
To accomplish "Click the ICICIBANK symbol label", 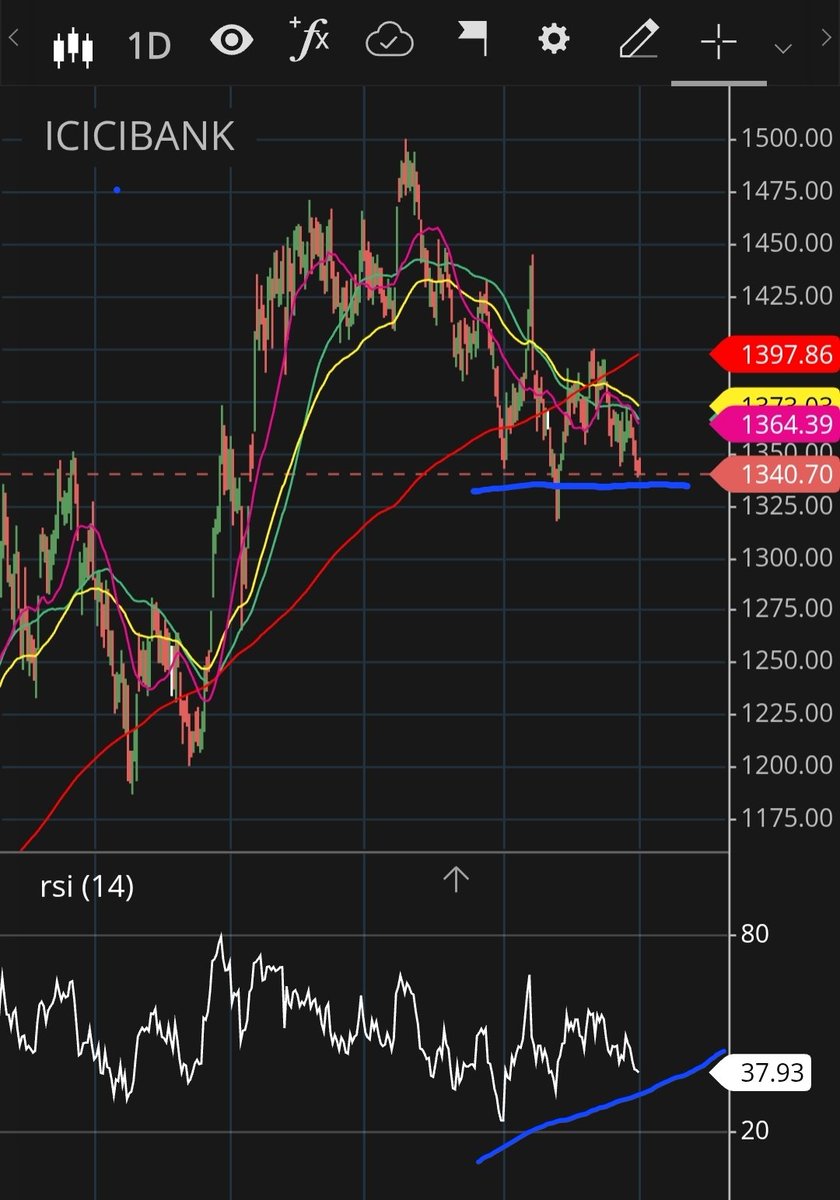I will [x=139, y=137].
